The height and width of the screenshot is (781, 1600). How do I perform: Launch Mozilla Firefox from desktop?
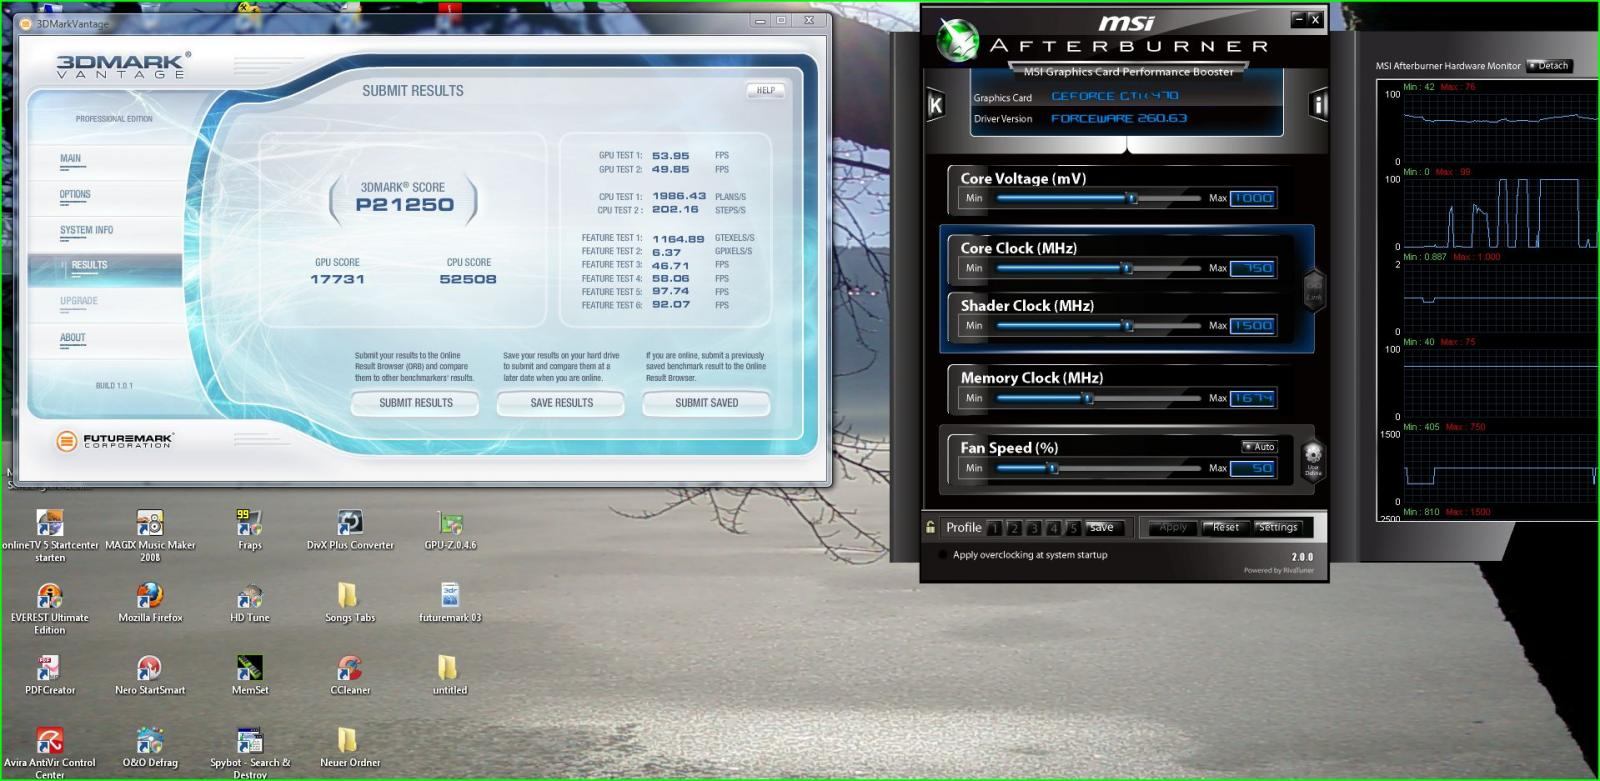[x=150, y=596]
